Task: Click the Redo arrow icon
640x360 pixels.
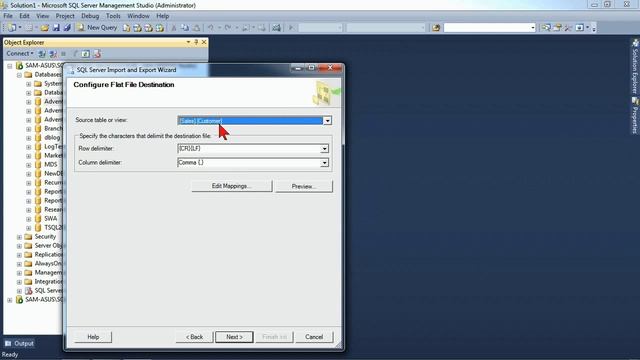Action: tap(228, 28)
